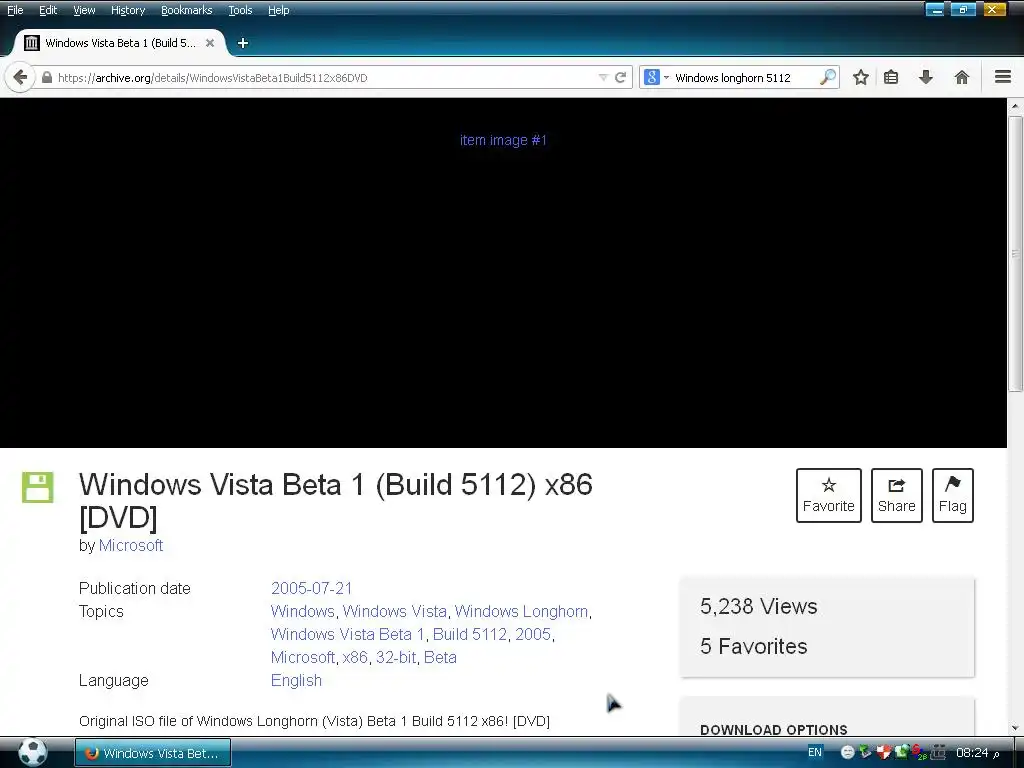This screenshot has height=768, width=1024.
Task: Click the red-white shield tray icon
Action: click(884, 752)
